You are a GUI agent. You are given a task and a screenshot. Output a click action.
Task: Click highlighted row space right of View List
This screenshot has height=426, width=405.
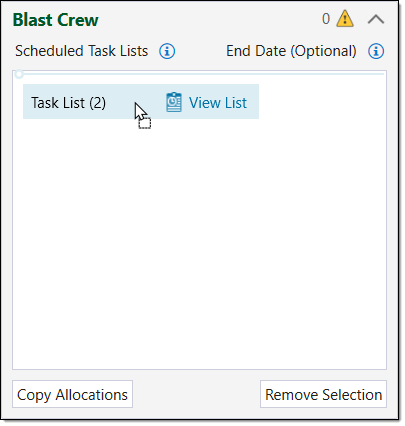253,102
